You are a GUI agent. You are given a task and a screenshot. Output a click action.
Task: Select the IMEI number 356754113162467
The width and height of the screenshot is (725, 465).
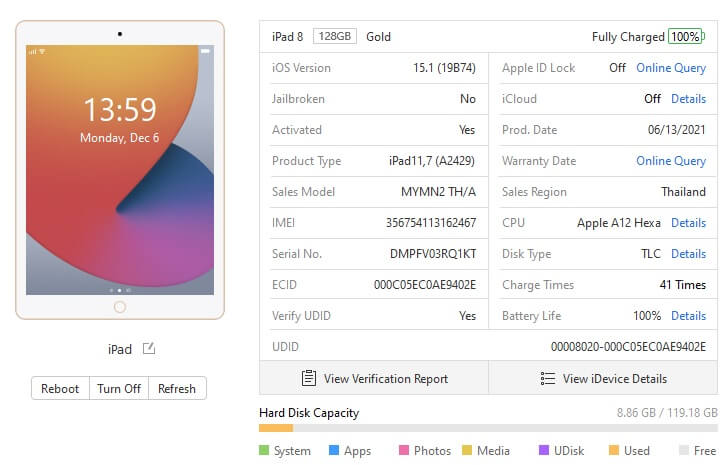point(431,223)
